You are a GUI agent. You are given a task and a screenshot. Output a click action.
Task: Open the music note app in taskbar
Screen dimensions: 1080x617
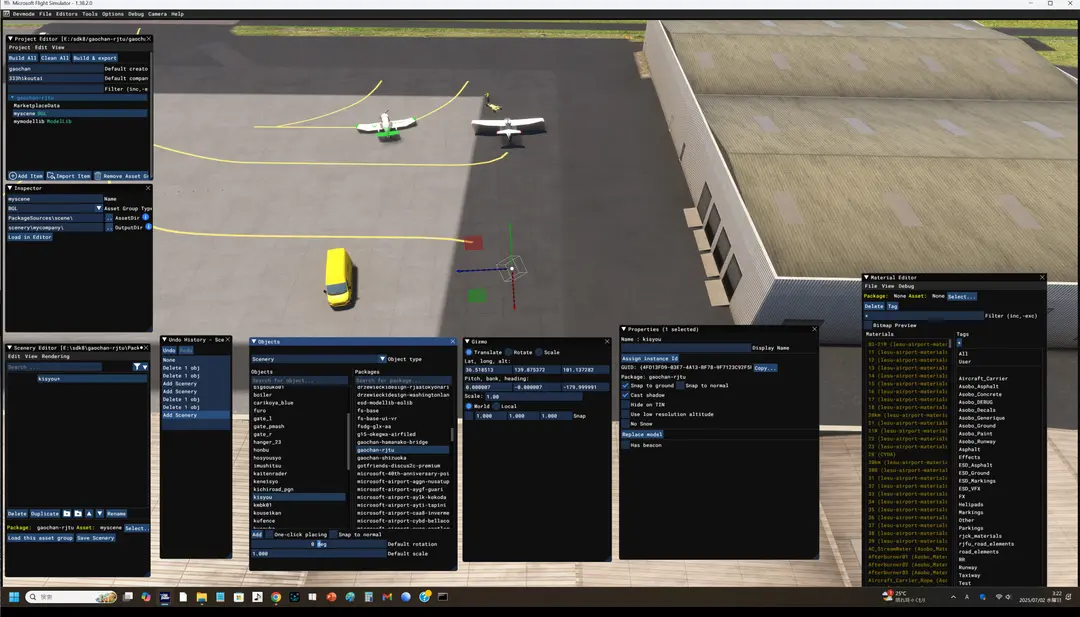pyautogui.click(x=257, y=597)
